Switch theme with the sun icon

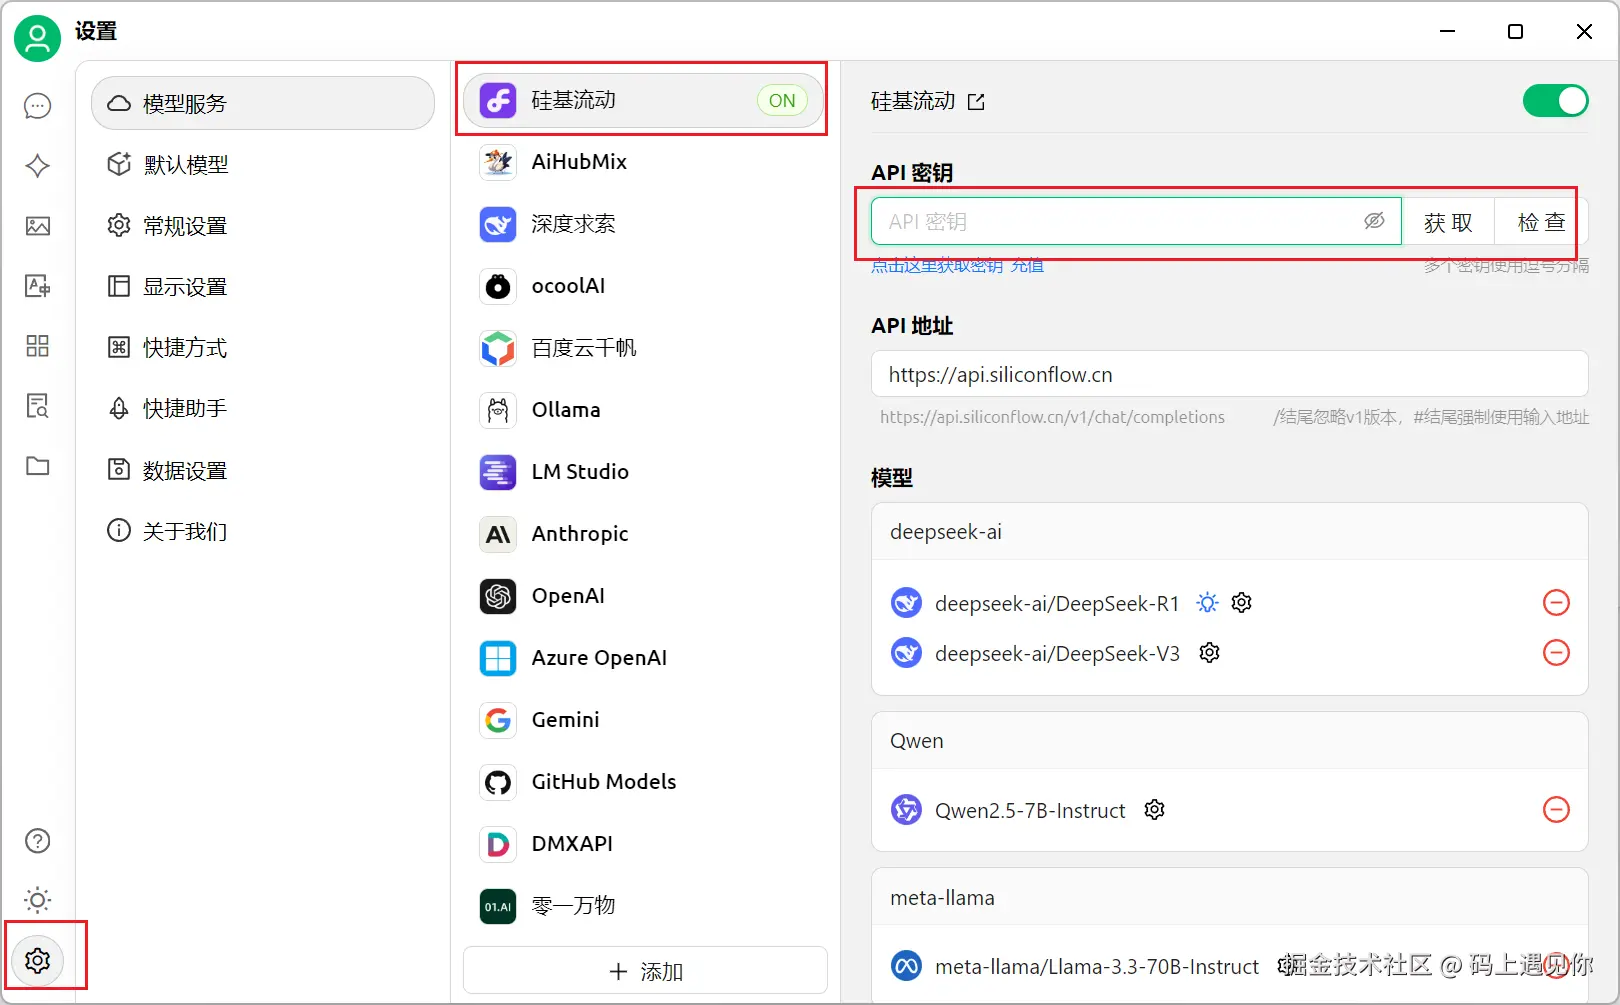38,900
